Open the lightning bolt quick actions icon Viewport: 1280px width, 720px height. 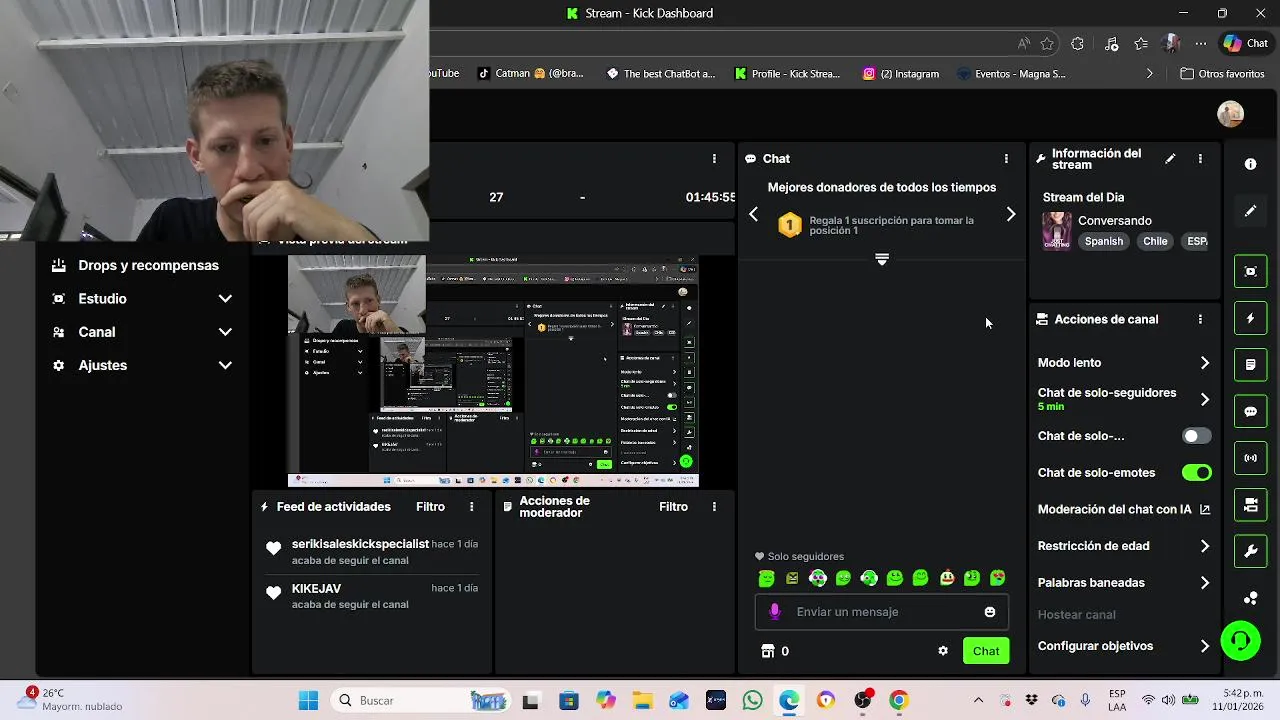pyautogui.click(x=1250, y=319)
